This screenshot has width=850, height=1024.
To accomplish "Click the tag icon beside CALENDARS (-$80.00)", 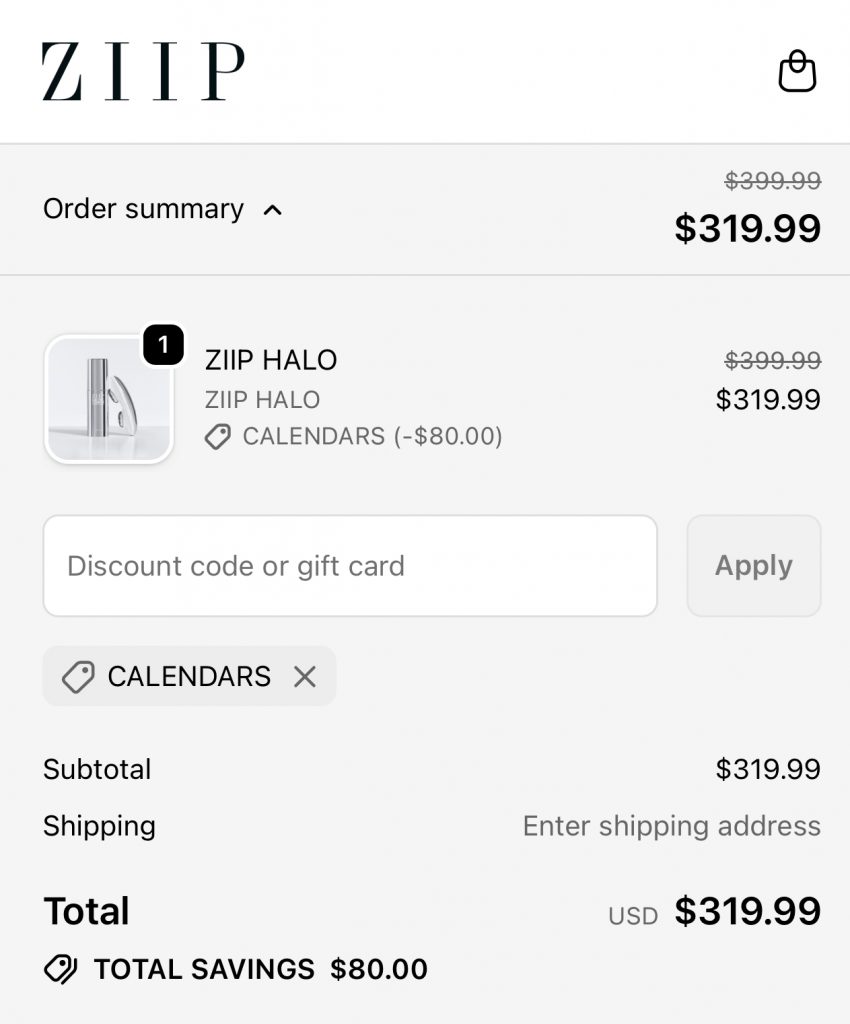I will click(x=218, y=437).
